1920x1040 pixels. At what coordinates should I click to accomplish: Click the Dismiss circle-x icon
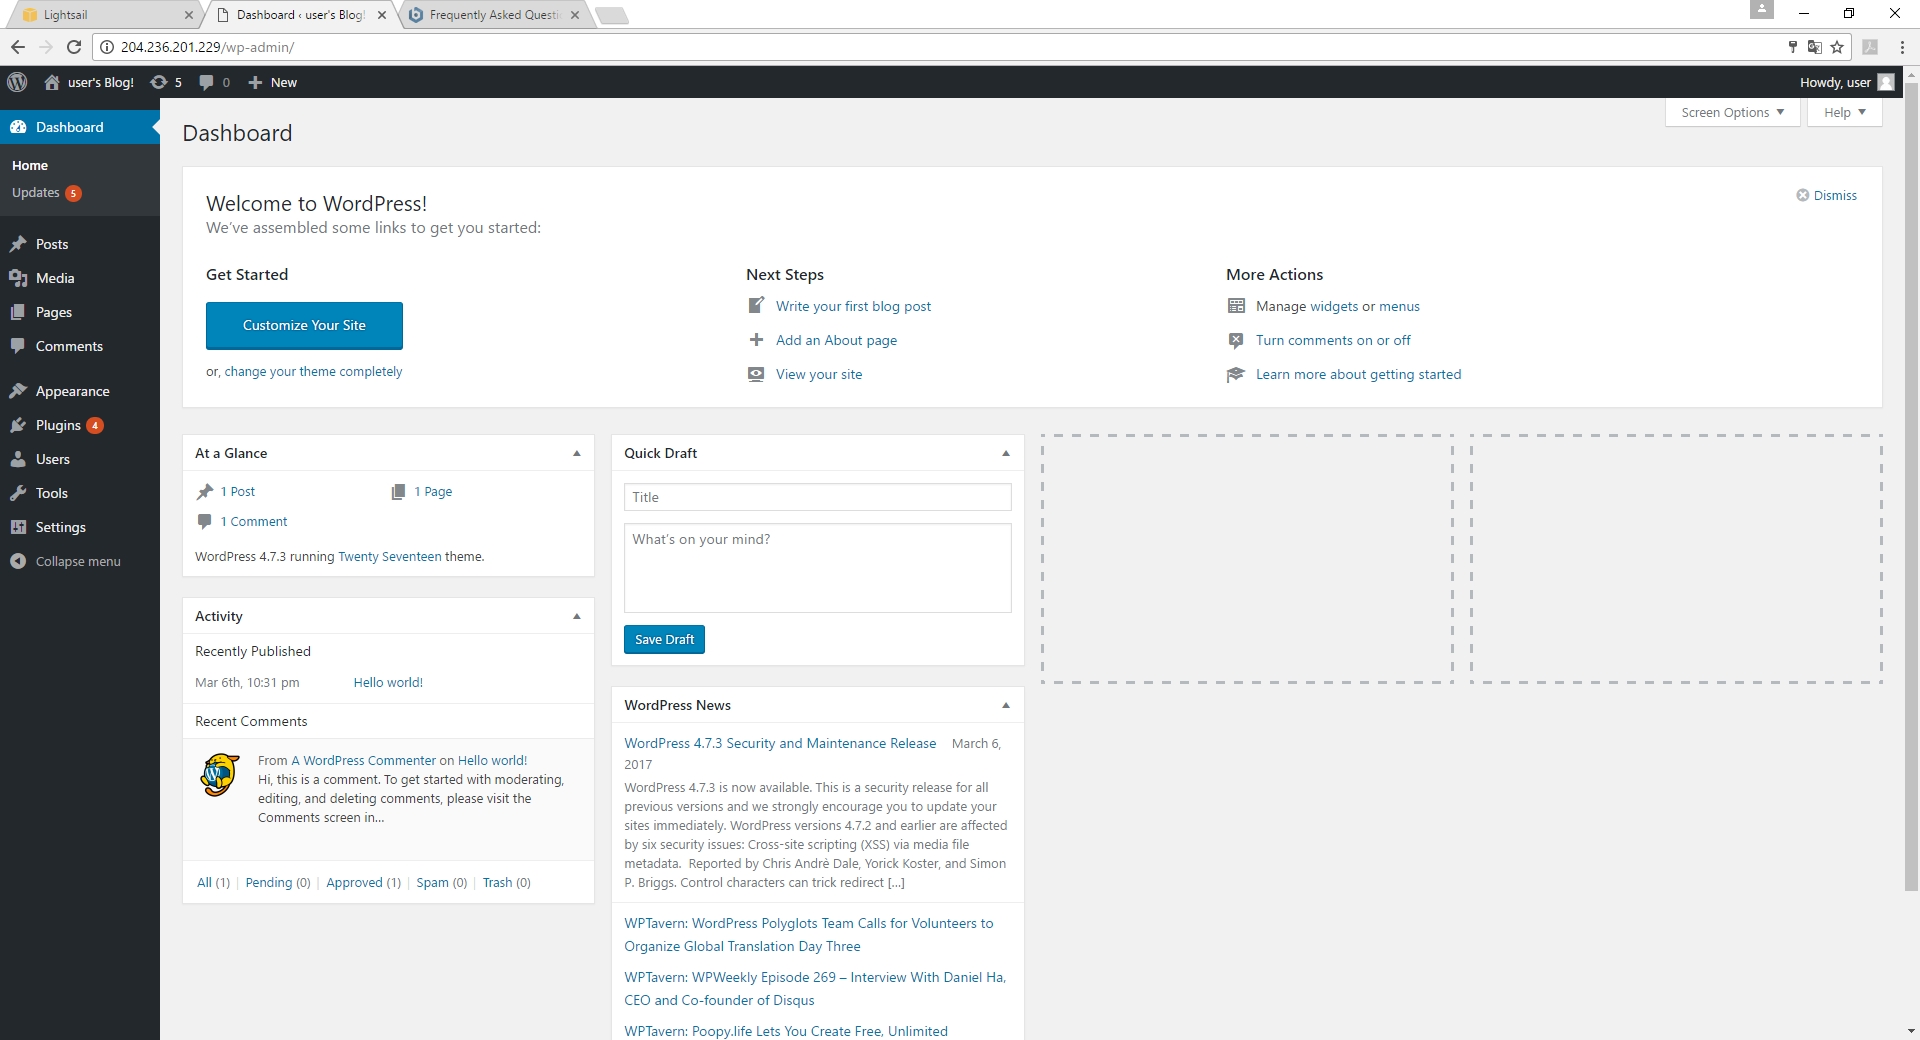pos(1802,195)
